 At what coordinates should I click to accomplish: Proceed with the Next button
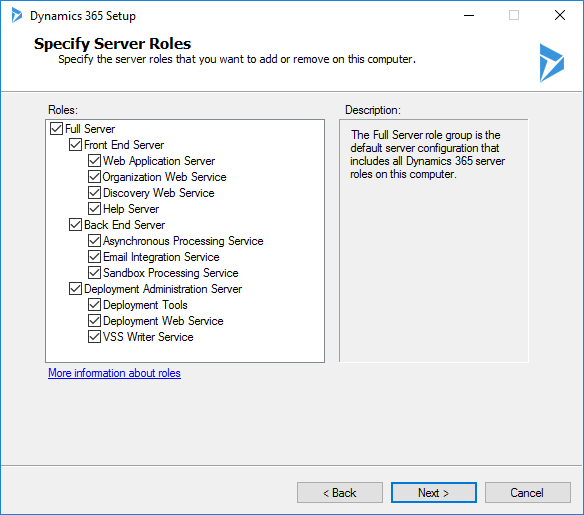434,493
